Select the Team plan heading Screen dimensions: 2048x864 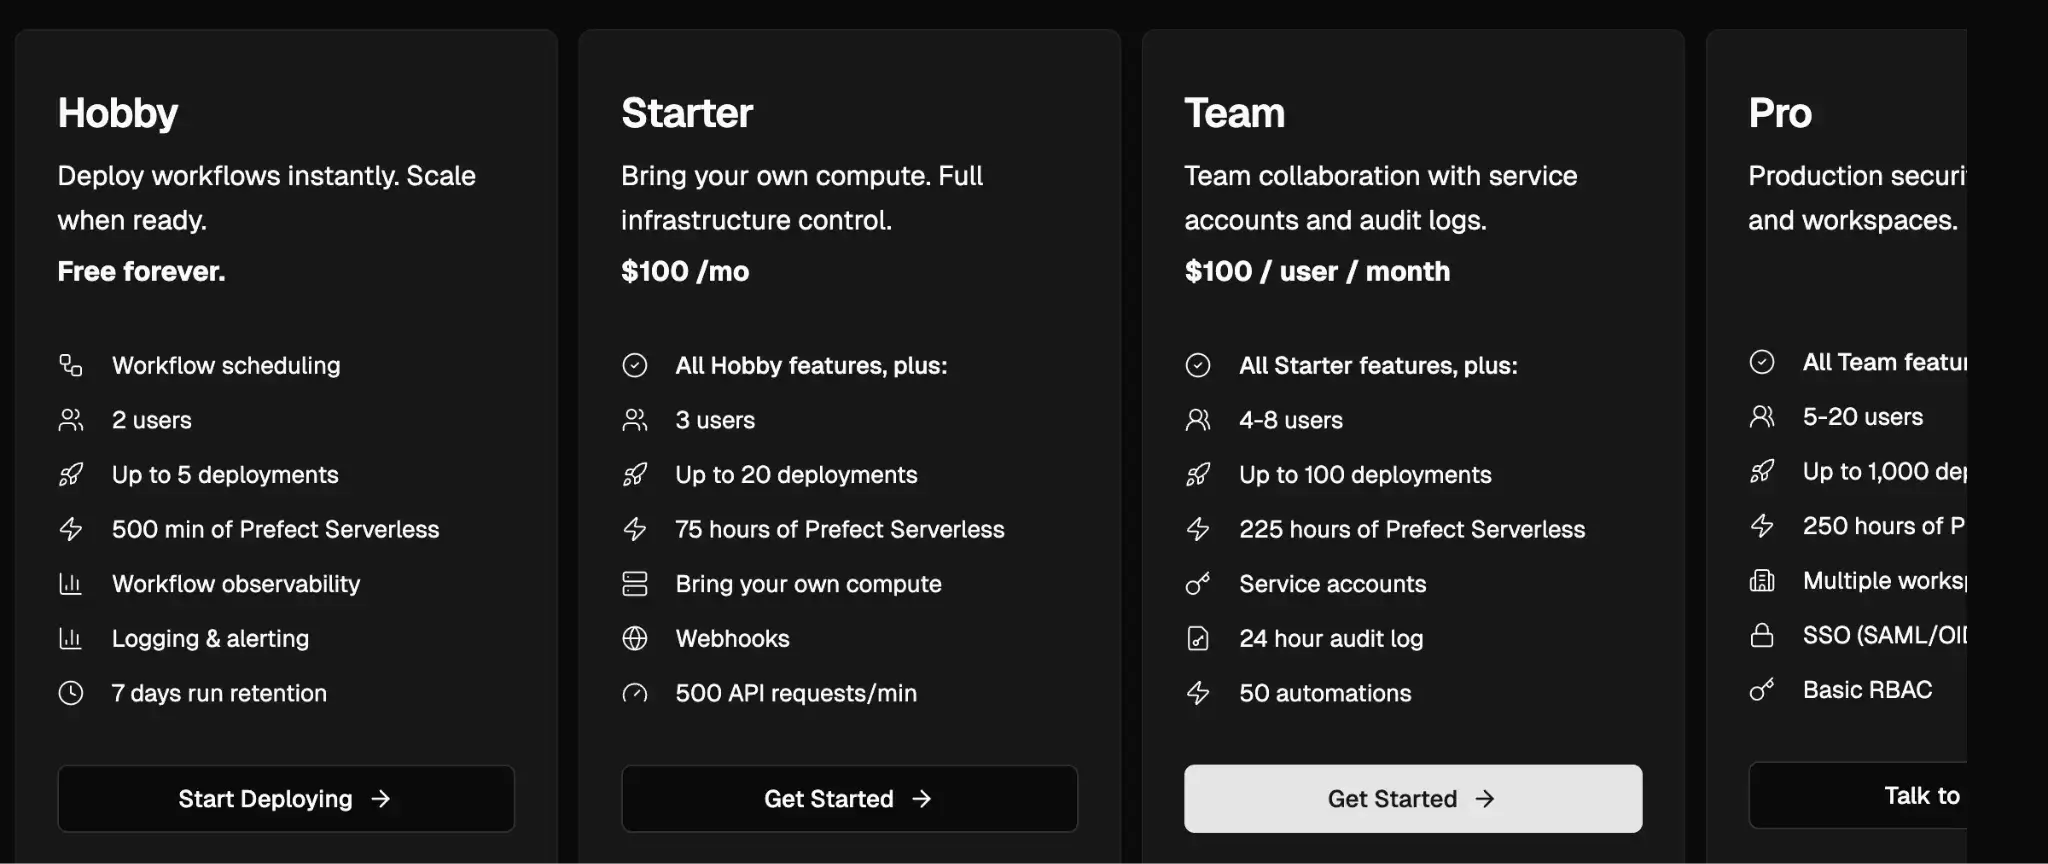point(1234,113)
